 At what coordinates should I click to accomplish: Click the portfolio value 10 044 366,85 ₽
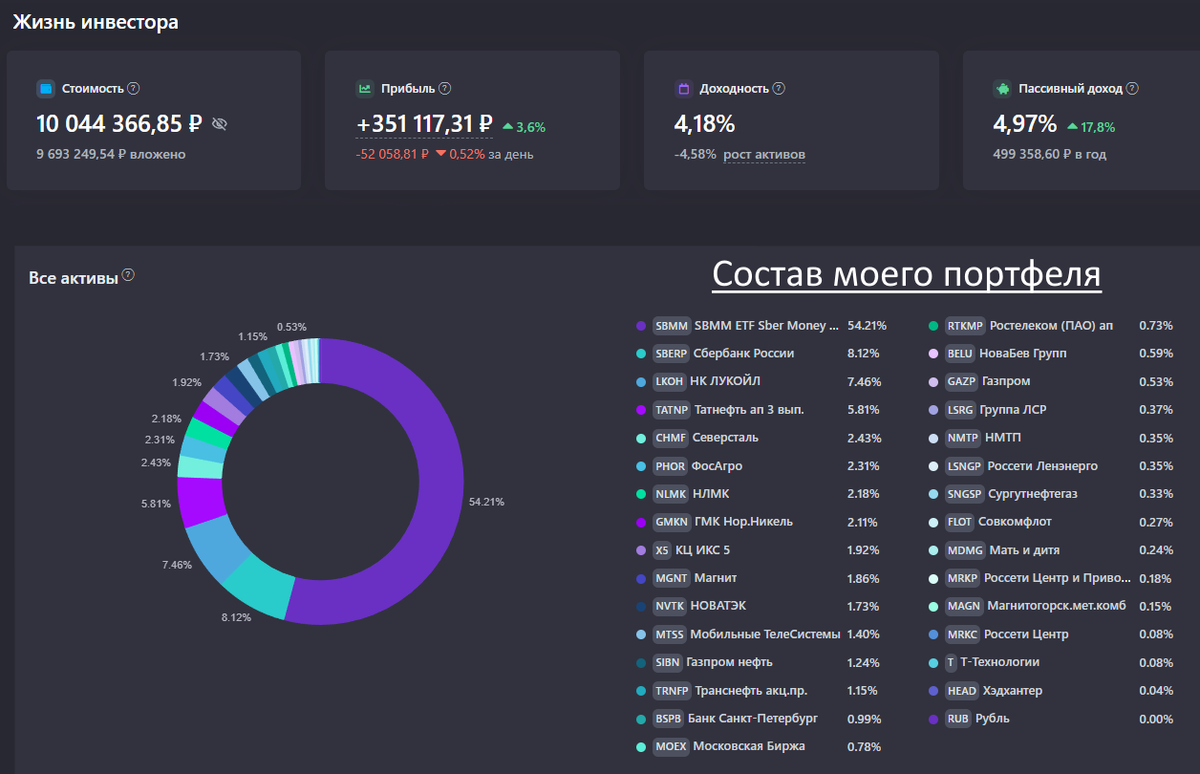click(120, 124)
